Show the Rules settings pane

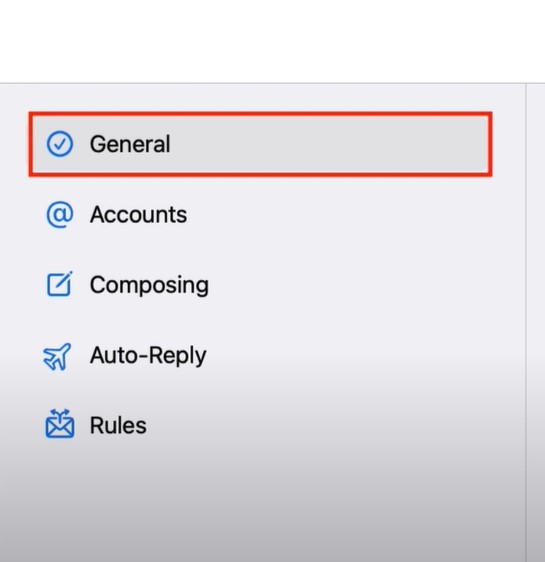click(x=118, y=425)
